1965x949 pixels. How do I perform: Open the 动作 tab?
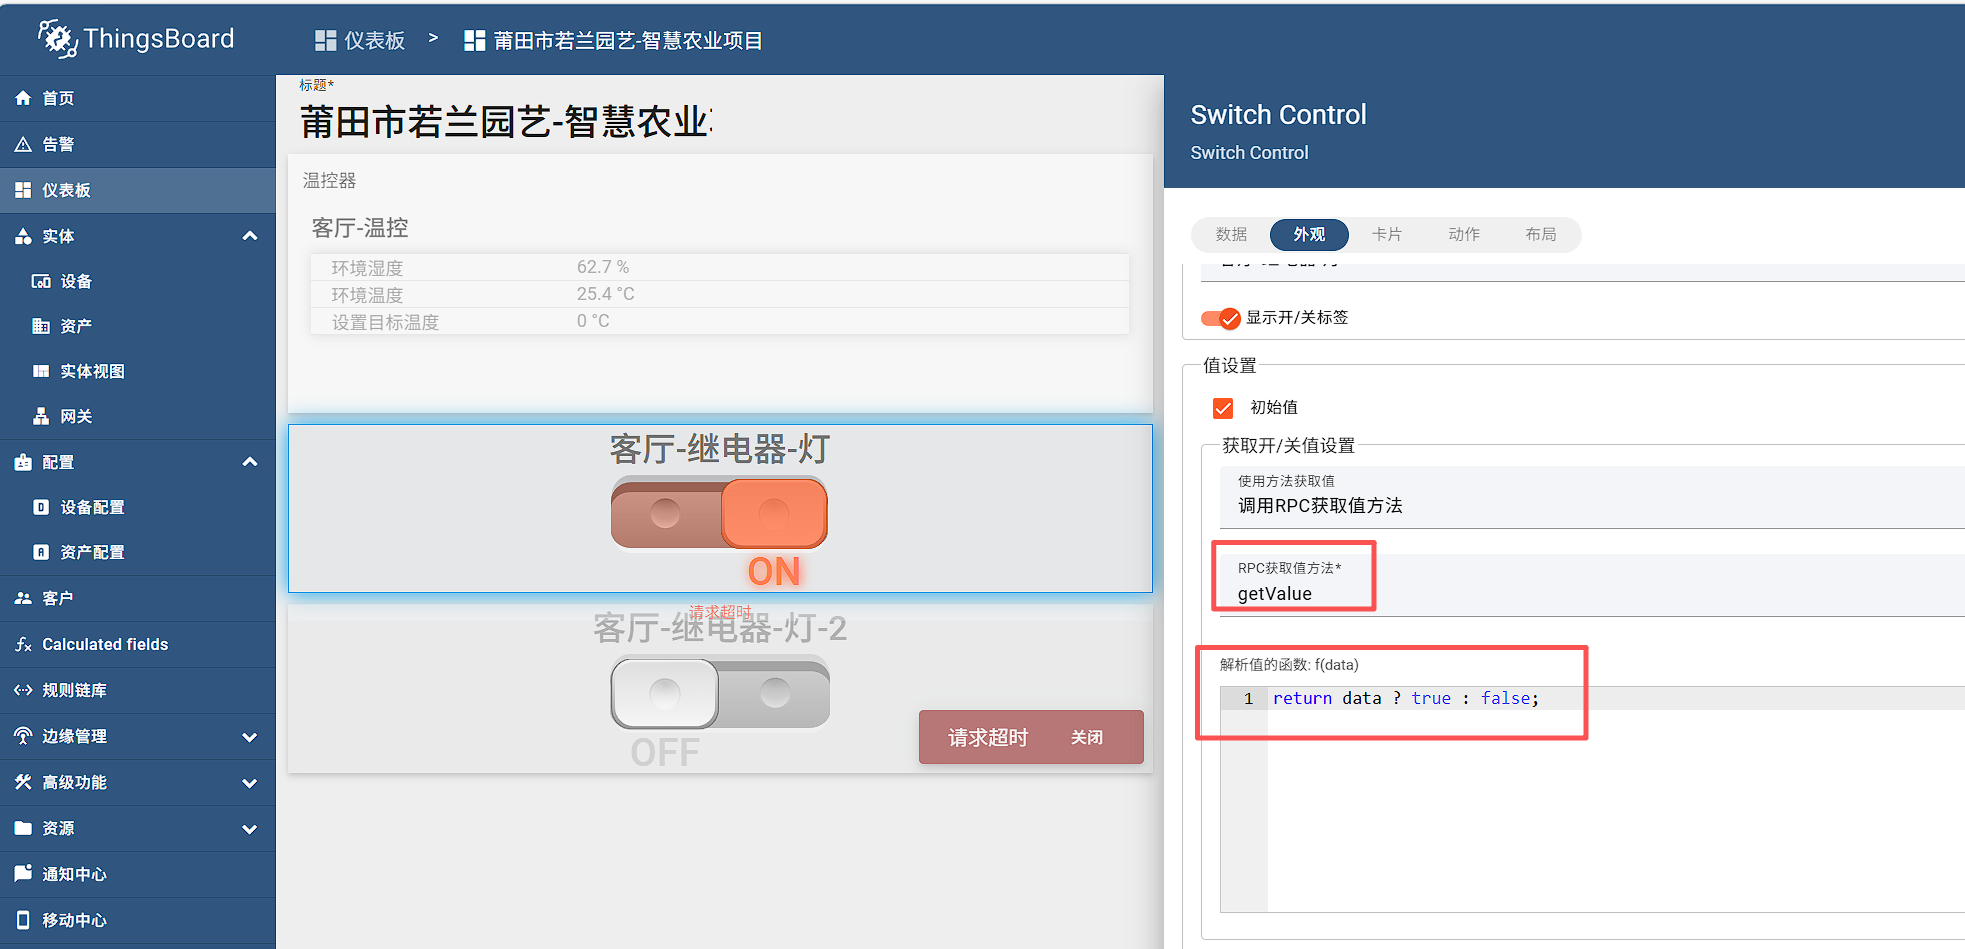coord(1463,234)
